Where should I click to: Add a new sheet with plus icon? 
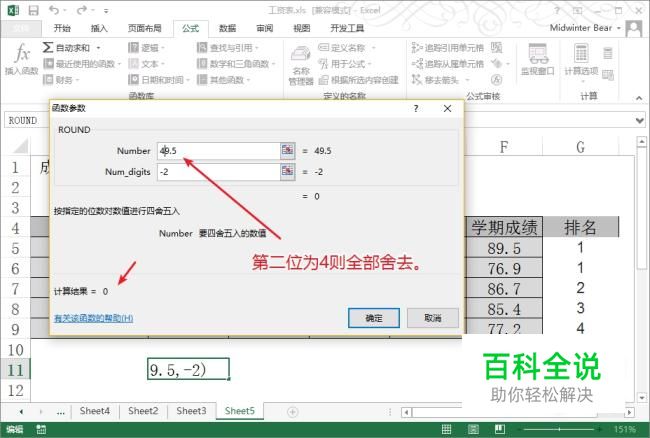293,412
